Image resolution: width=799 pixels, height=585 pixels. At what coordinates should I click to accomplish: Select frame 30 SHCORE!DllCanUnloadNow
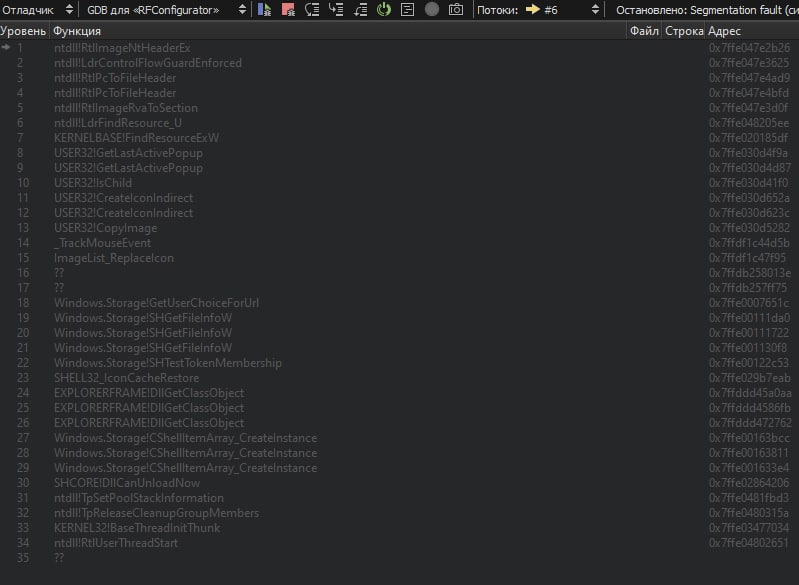pyautogui.click(x=400, y=483)
